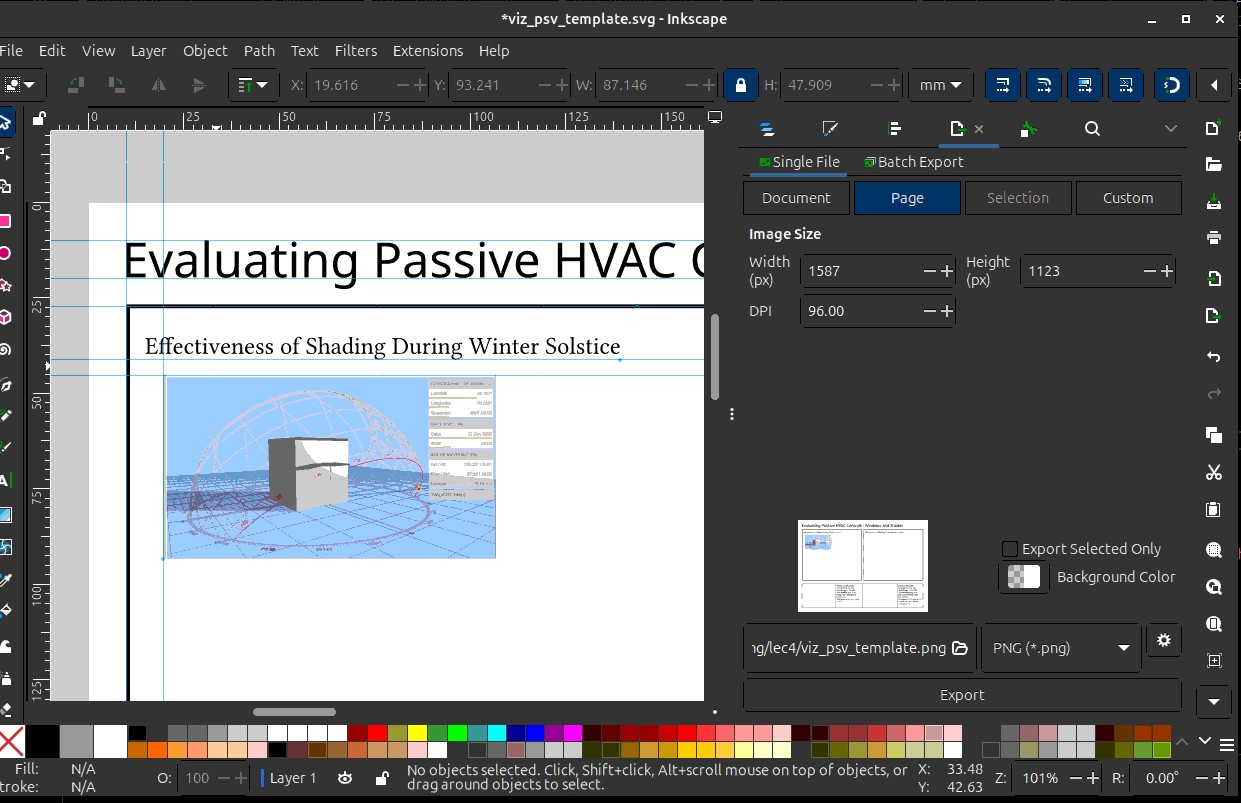The height and width of the screenshot is (803, 1241).
Task: Toggle Layer 1 visibility eye icon
Action: pos(345,778)
